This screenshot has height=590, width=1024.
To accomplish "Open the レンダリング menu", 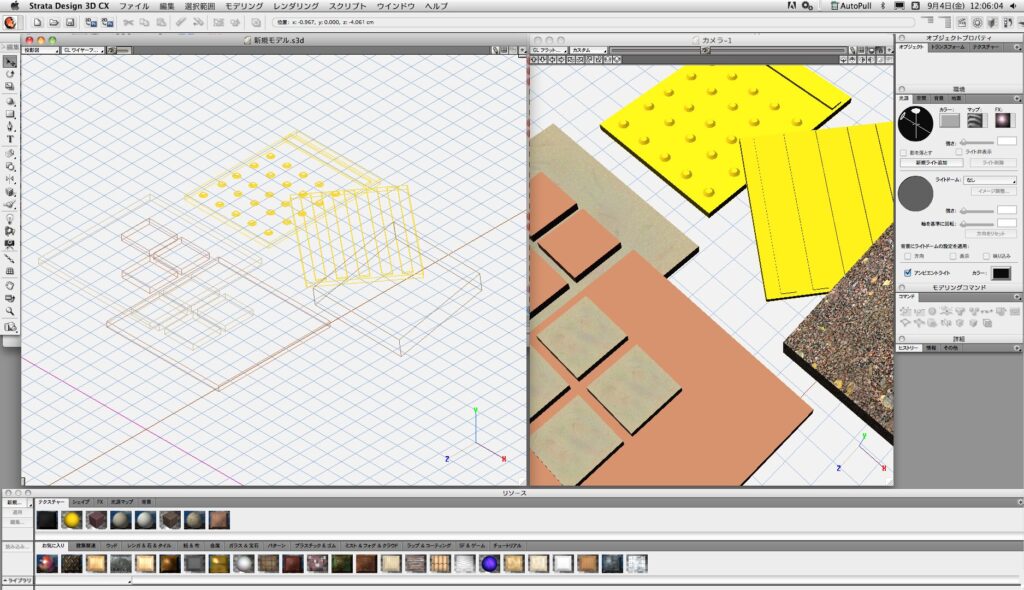I will [295, 6].
